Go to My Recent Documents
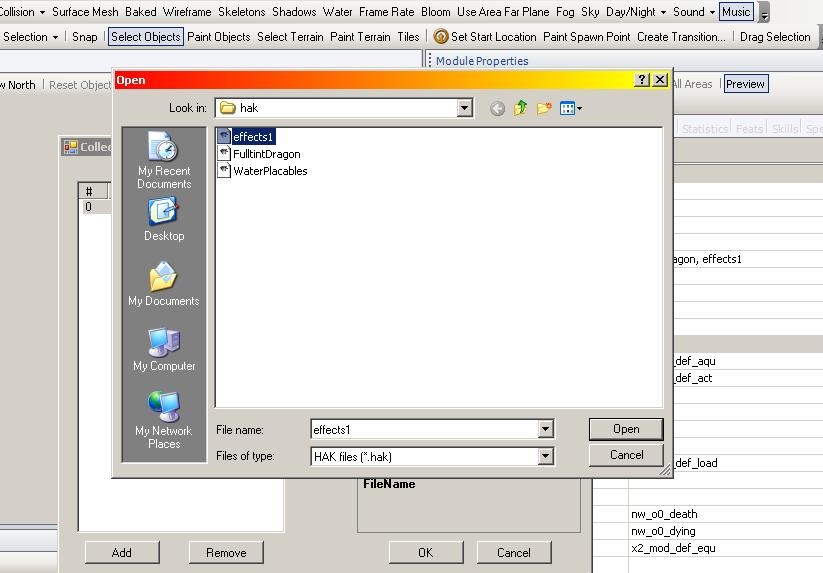This screenshot has width=823, height=573. (164, 161)
